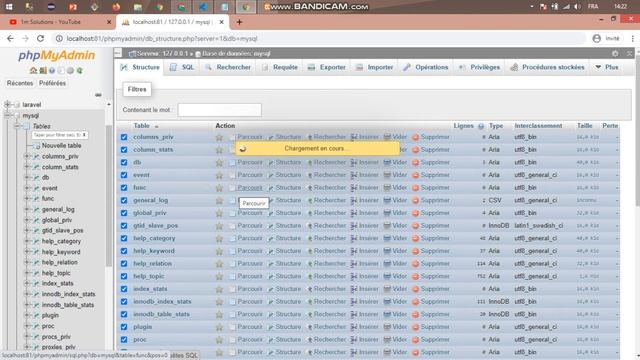Open the help_relation table link

(x=152, y=264)
